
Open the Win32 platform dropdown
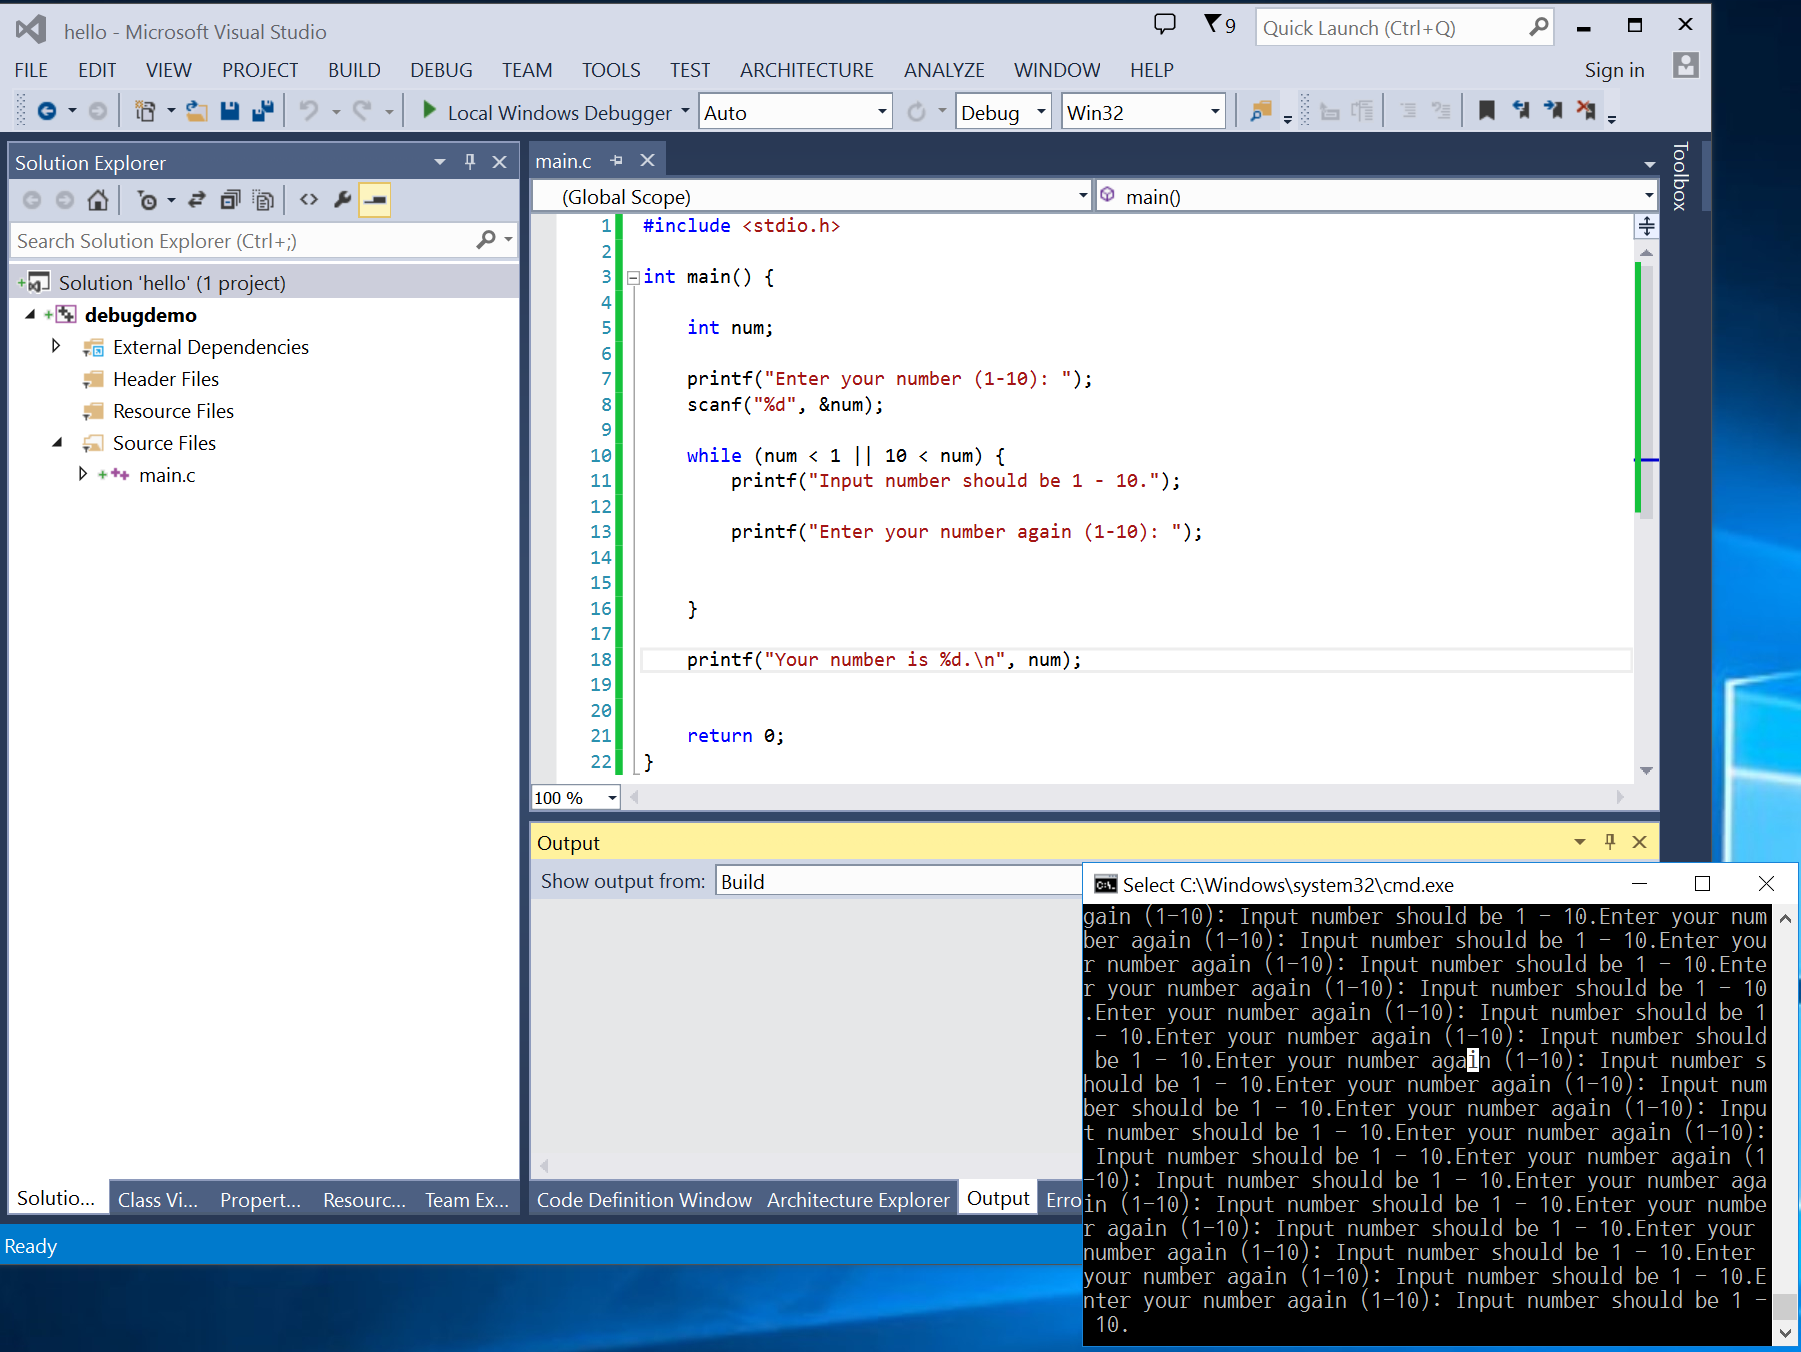tap(1215, 112)
